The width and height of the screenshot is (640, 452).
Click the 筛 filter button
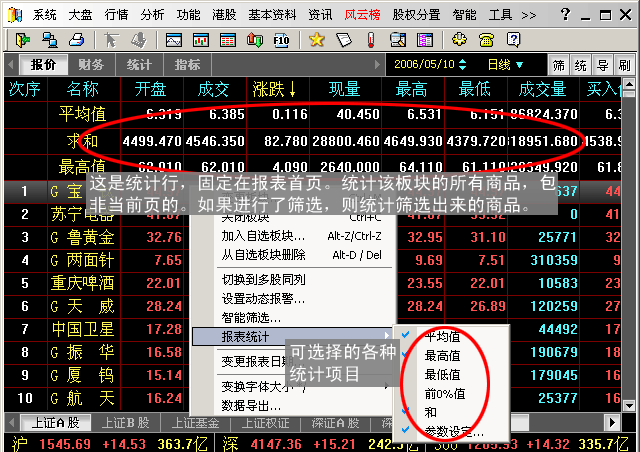559,65
